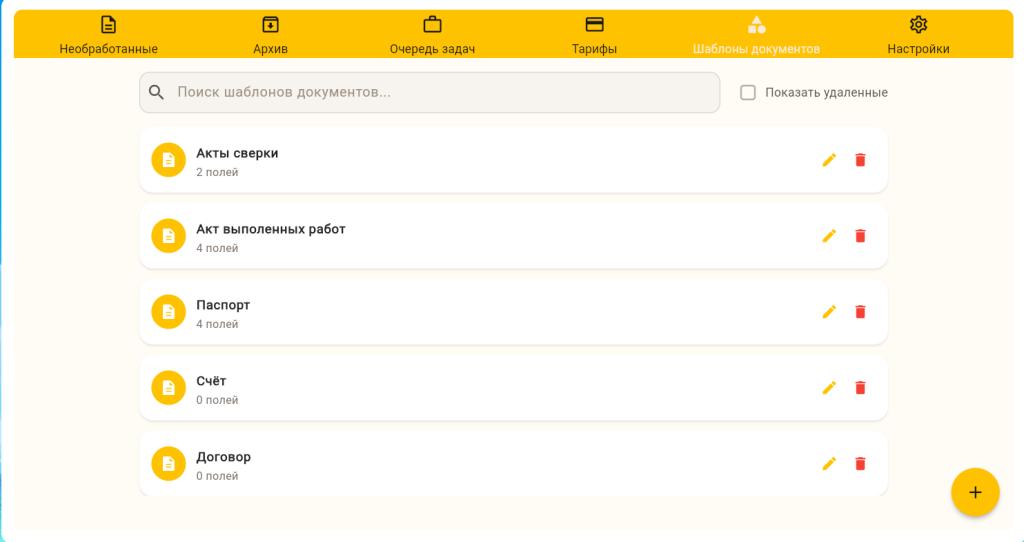The width and height of the screenshot is (1024, 542).
Task: Go to the Очередь задач tab
Action: (432, 35)
